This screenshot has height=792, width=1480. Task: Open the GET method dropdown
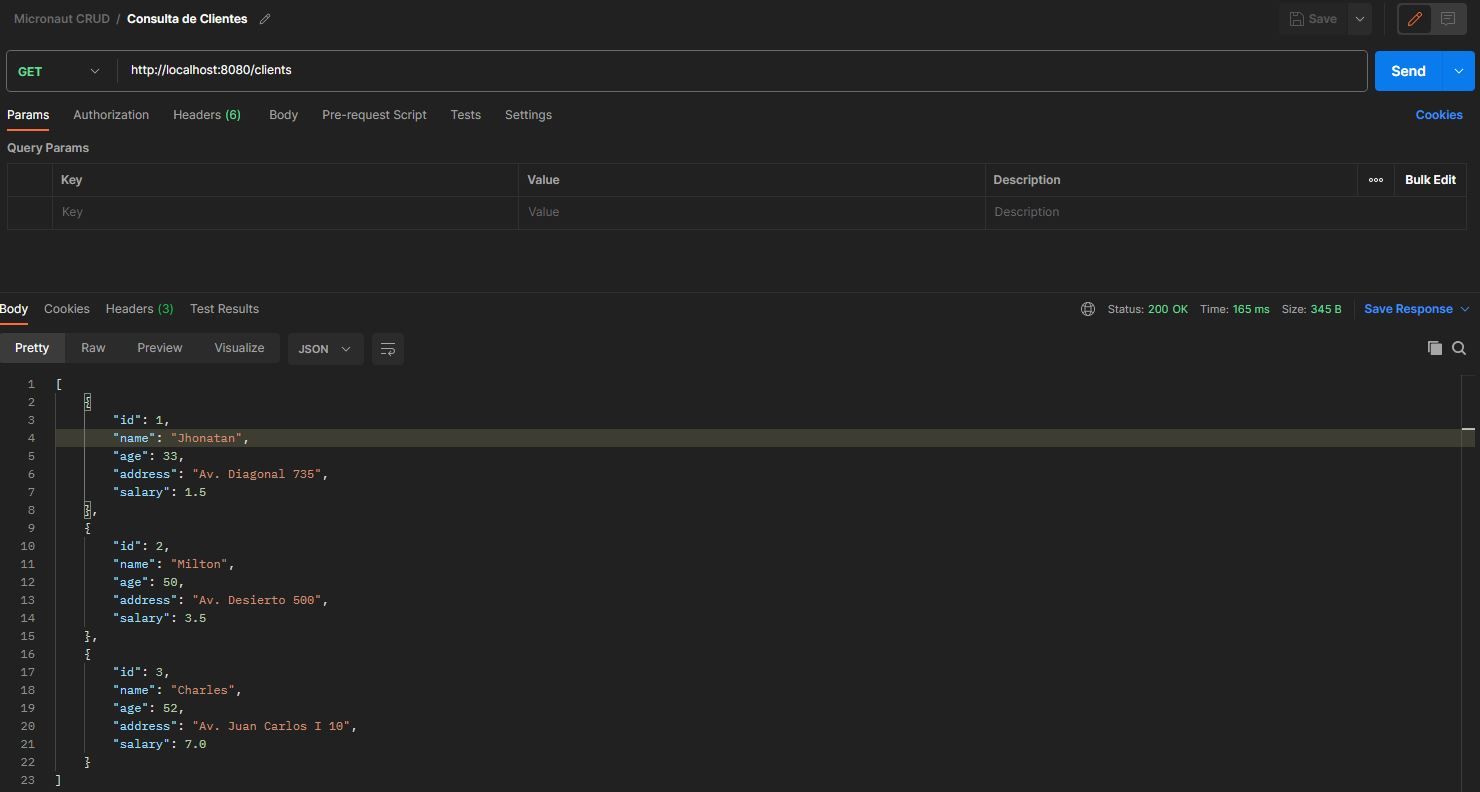pos(60,71)
